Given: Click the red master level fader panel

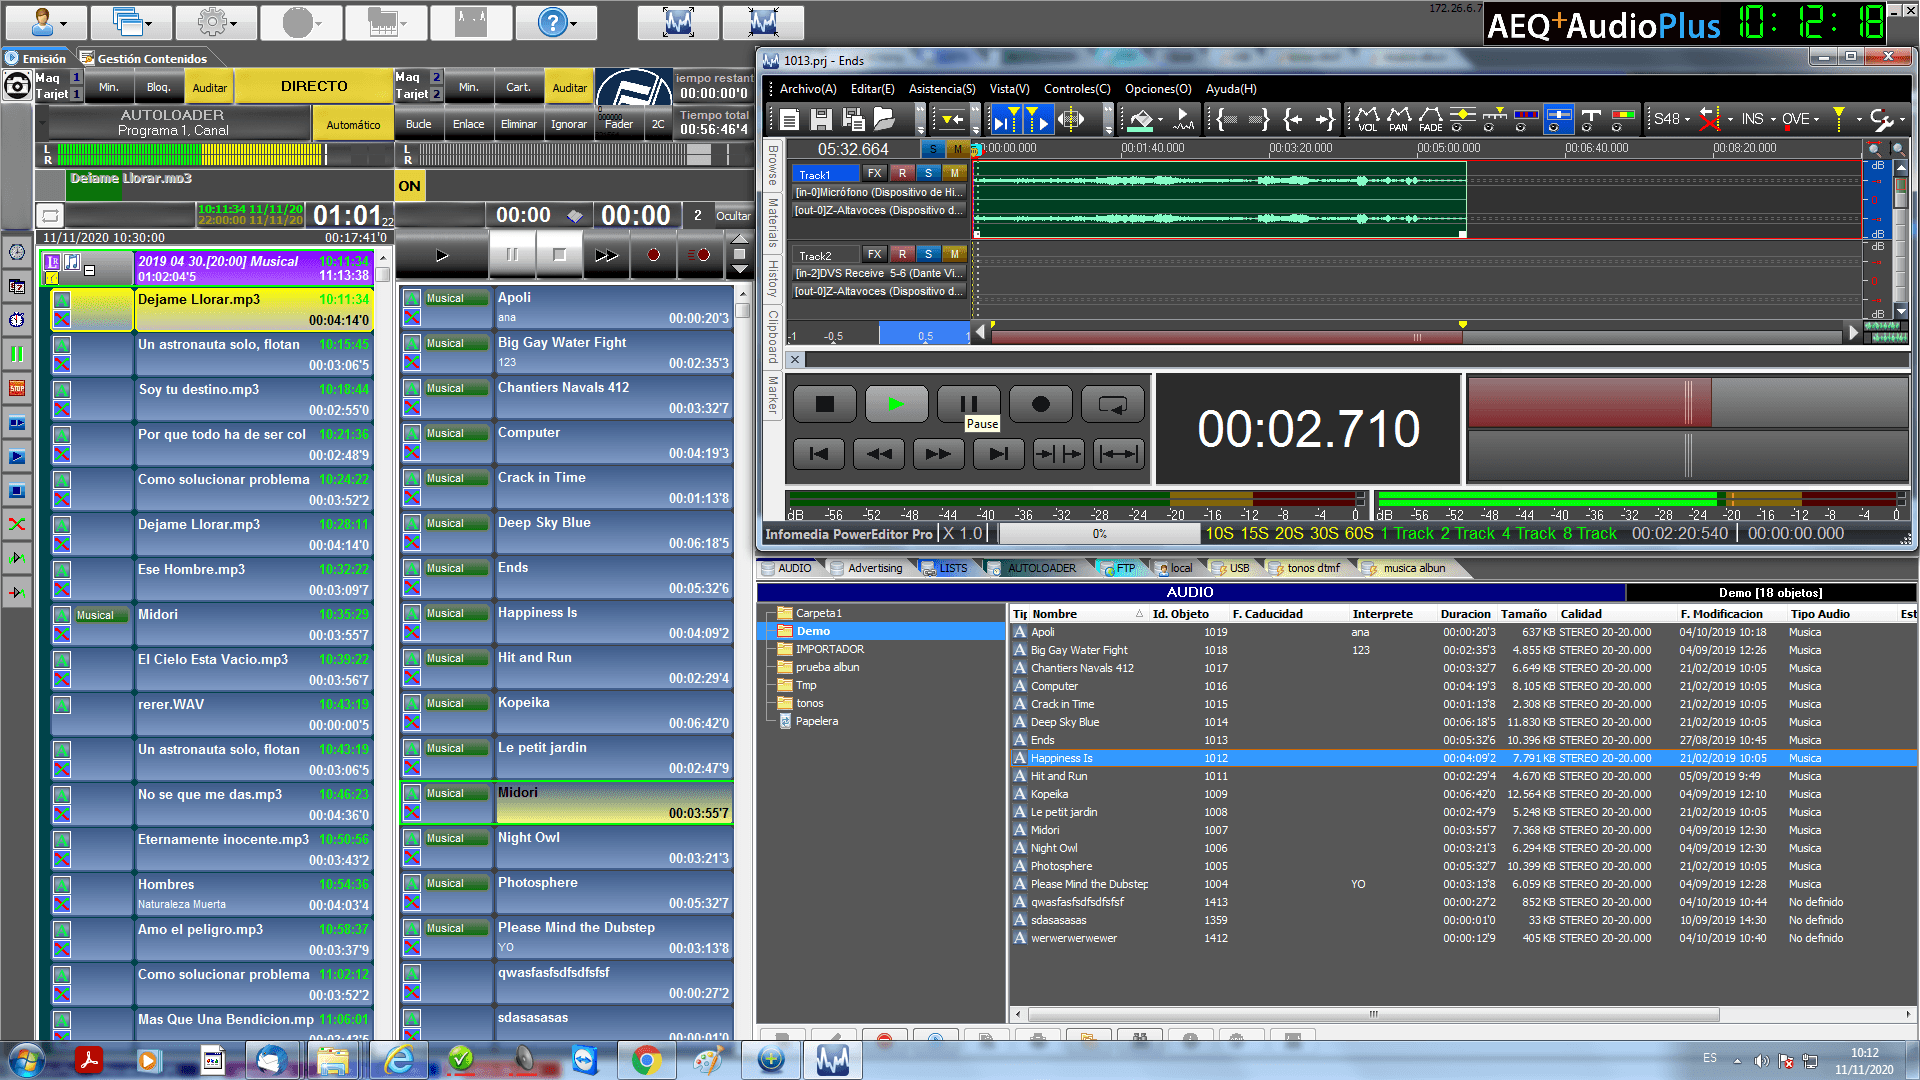Looking at the screenshot, I should (x=1590, y=401).
